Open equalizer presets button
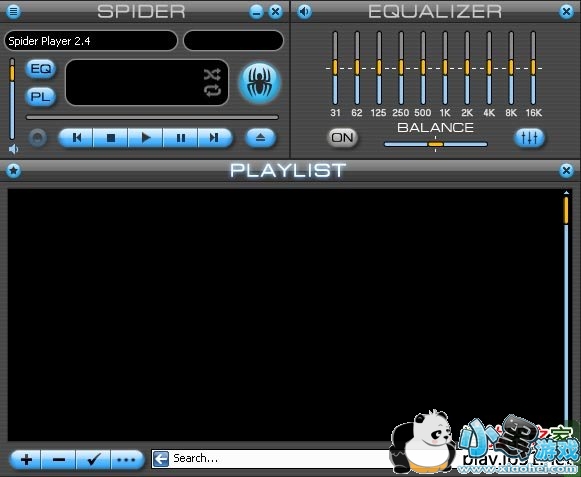The image size is (581, 477). click(x=529, y=138)
